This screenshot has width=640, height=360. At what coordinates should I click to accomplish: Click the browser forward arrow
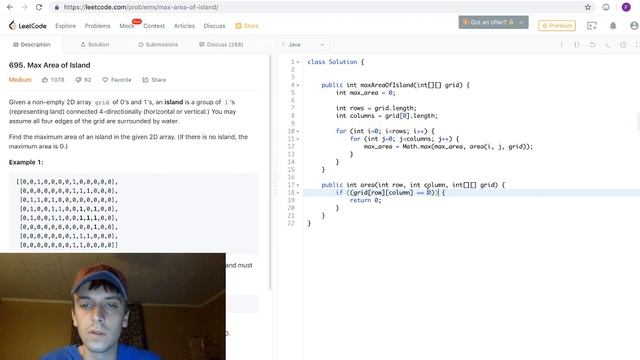pyautogui.click(x=24, y=7)
